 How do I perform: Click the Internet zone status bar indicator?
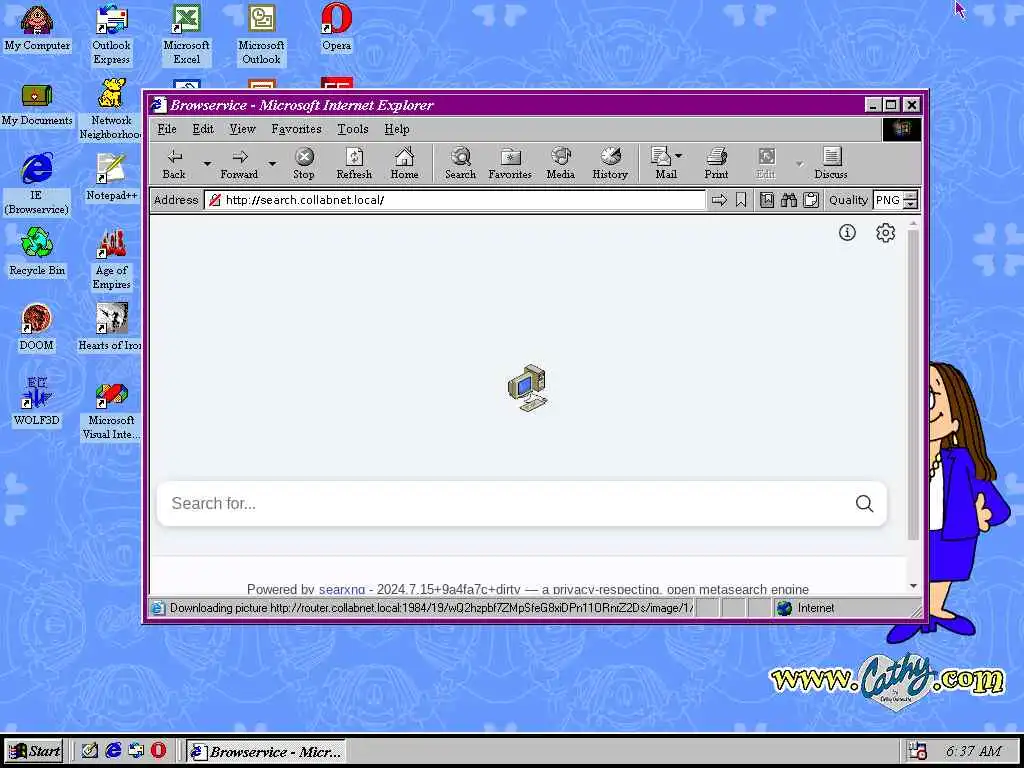pos(806,608)
